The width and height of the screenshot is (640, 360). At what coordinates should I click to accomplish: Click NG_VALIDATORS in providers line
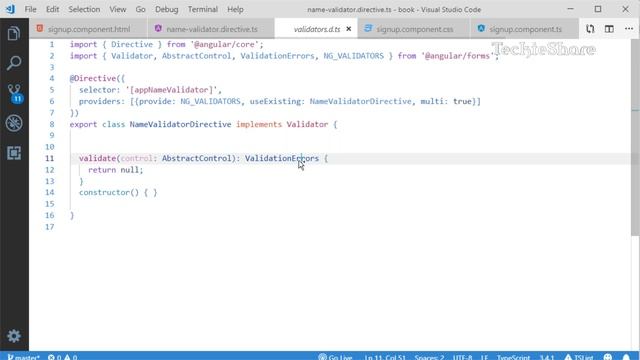[211, 101]
